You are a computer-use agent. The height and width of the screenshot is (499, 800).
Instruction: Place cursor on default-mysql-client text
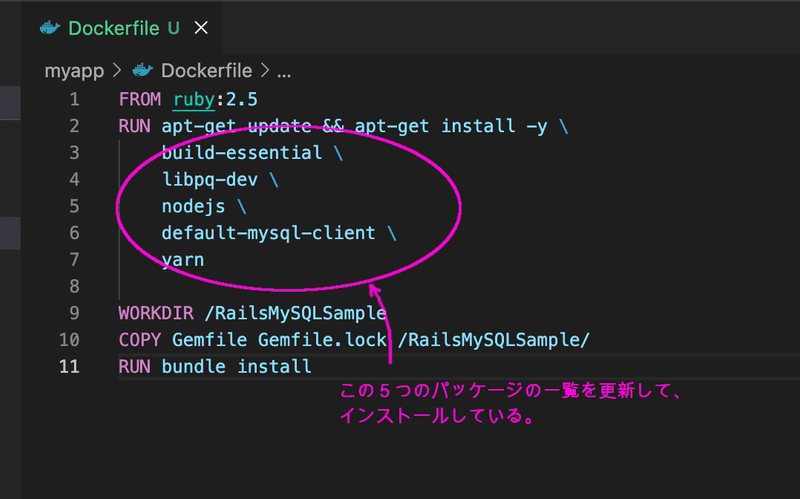(x=268, y=233)
